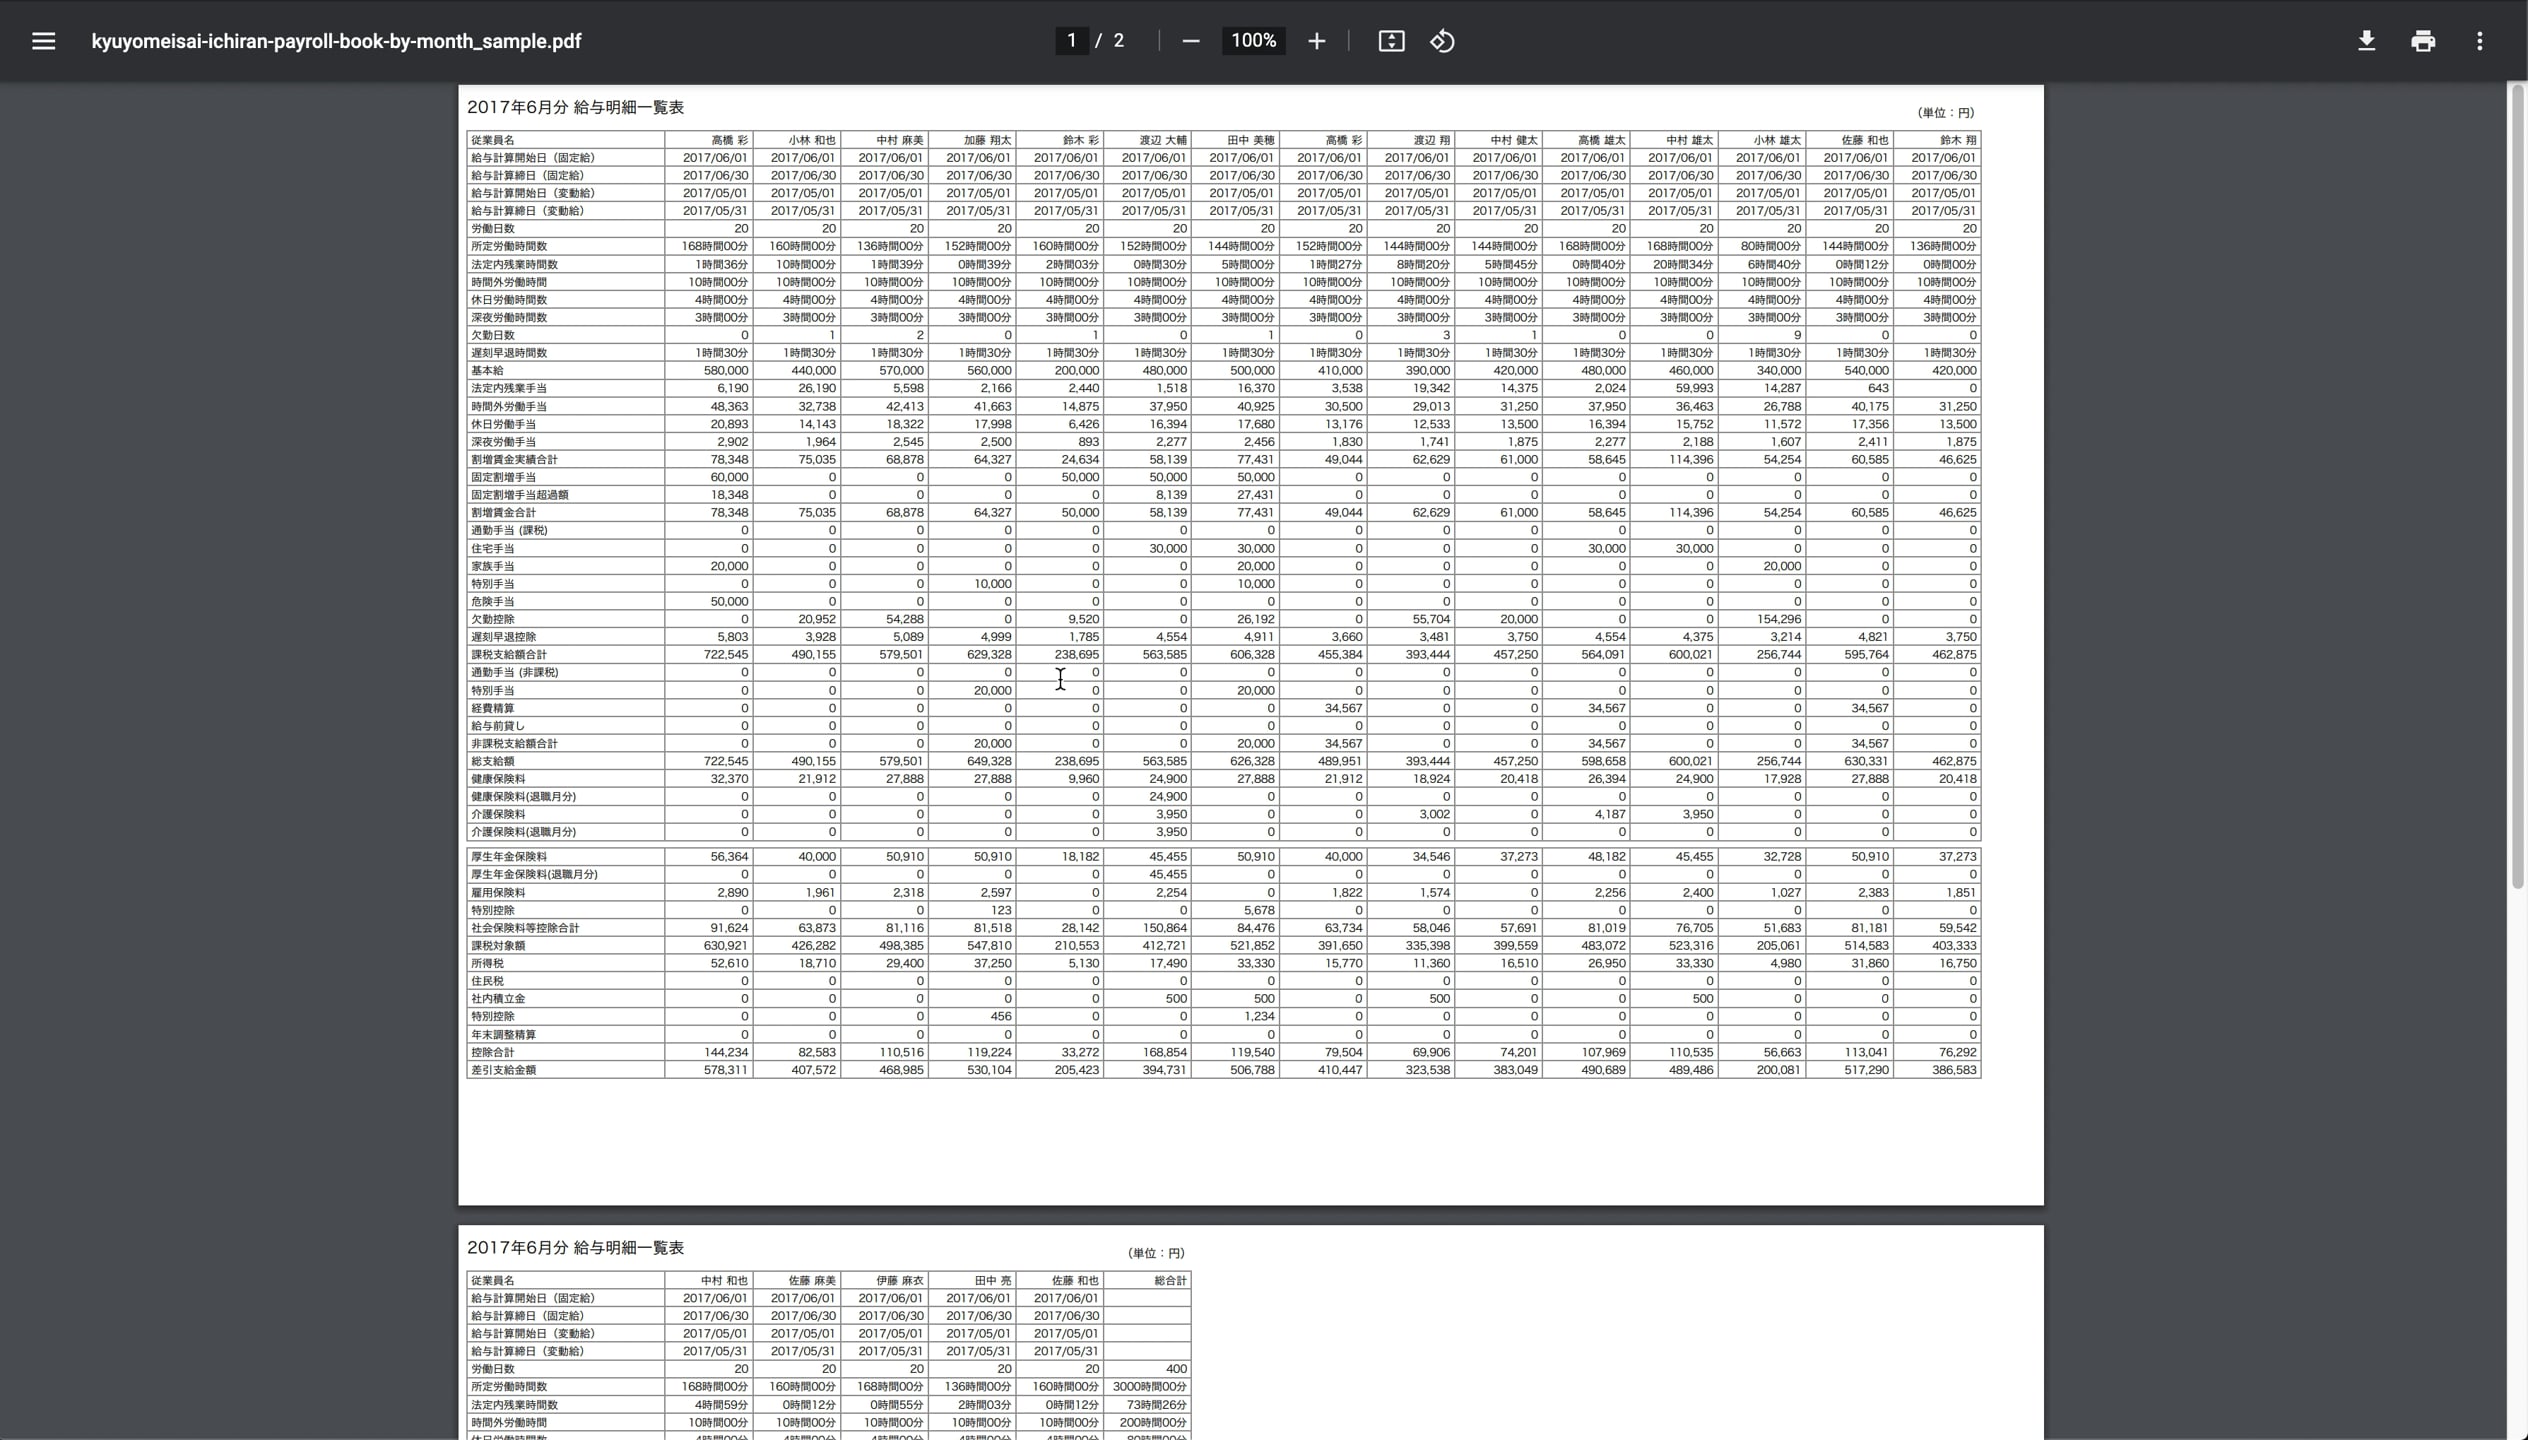This screenshot has height=1440, width=2528.
Task: Click the PDF filename title
Action: tap(336, 41)
